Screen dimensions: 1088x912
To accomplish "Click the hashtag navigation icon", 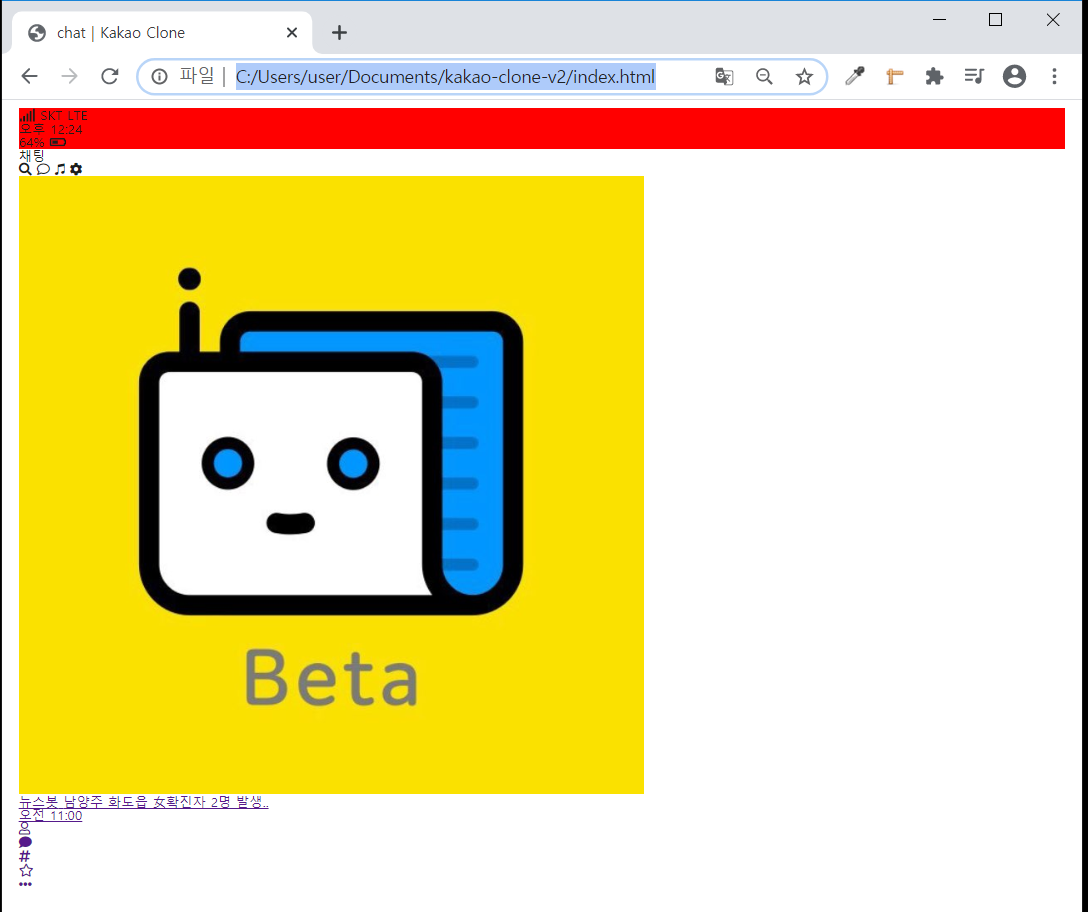I will coord(25,856).
